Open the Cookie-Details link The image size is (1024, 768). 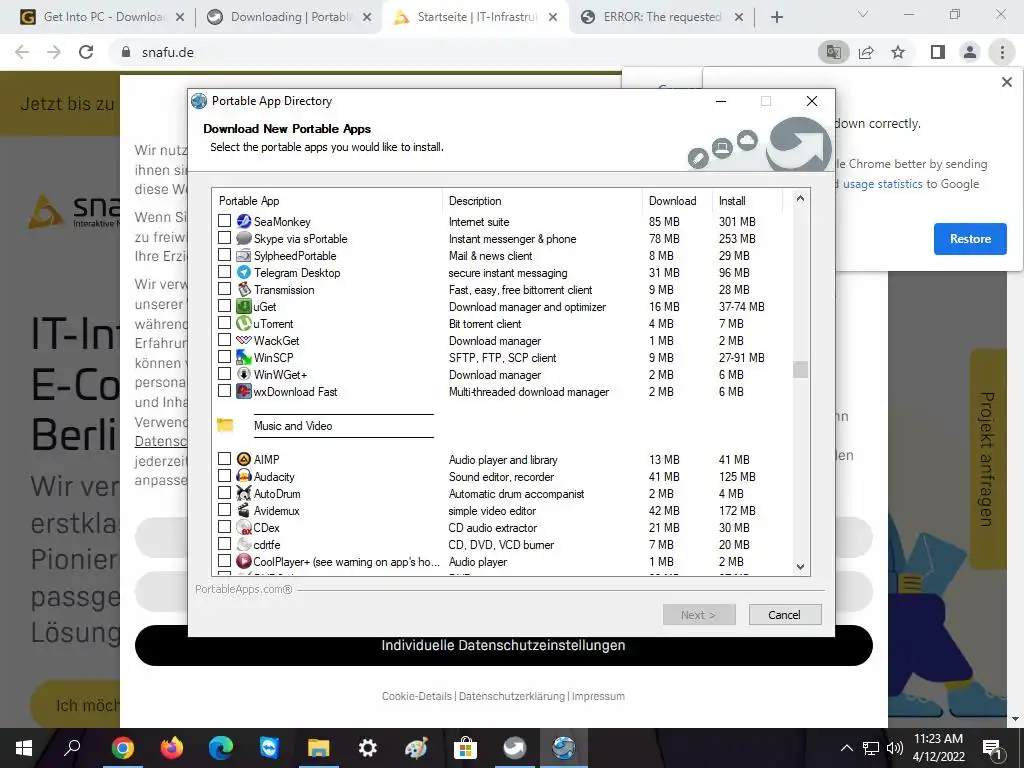417,696
